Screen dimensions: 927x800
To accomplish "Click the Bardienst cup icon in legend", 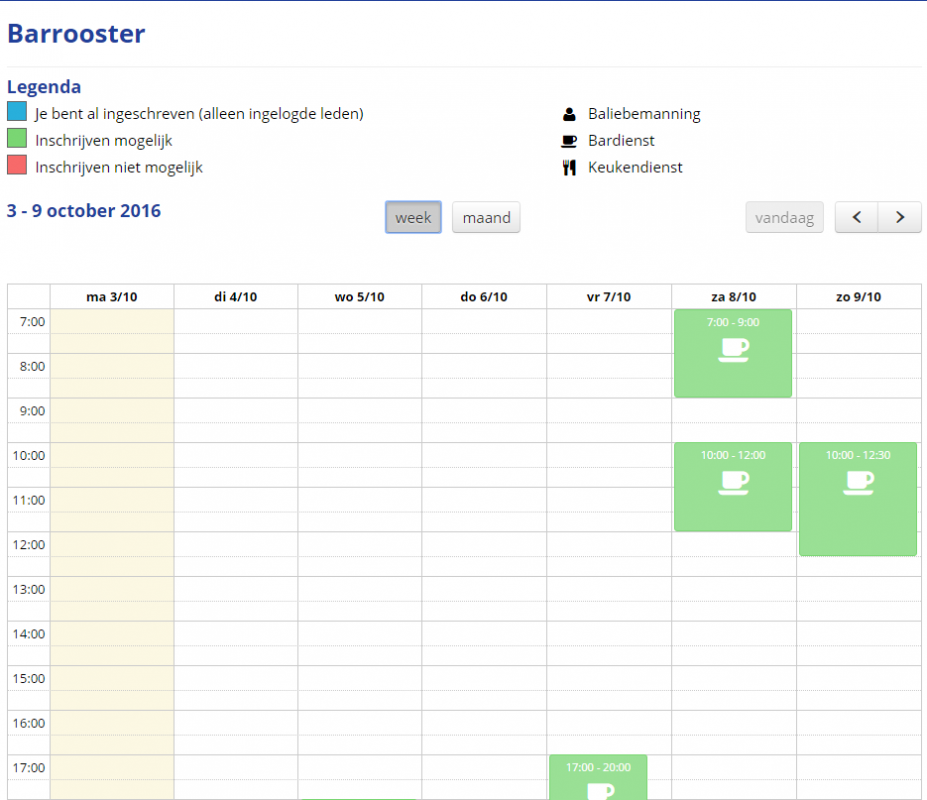I will tap(569, 141).
